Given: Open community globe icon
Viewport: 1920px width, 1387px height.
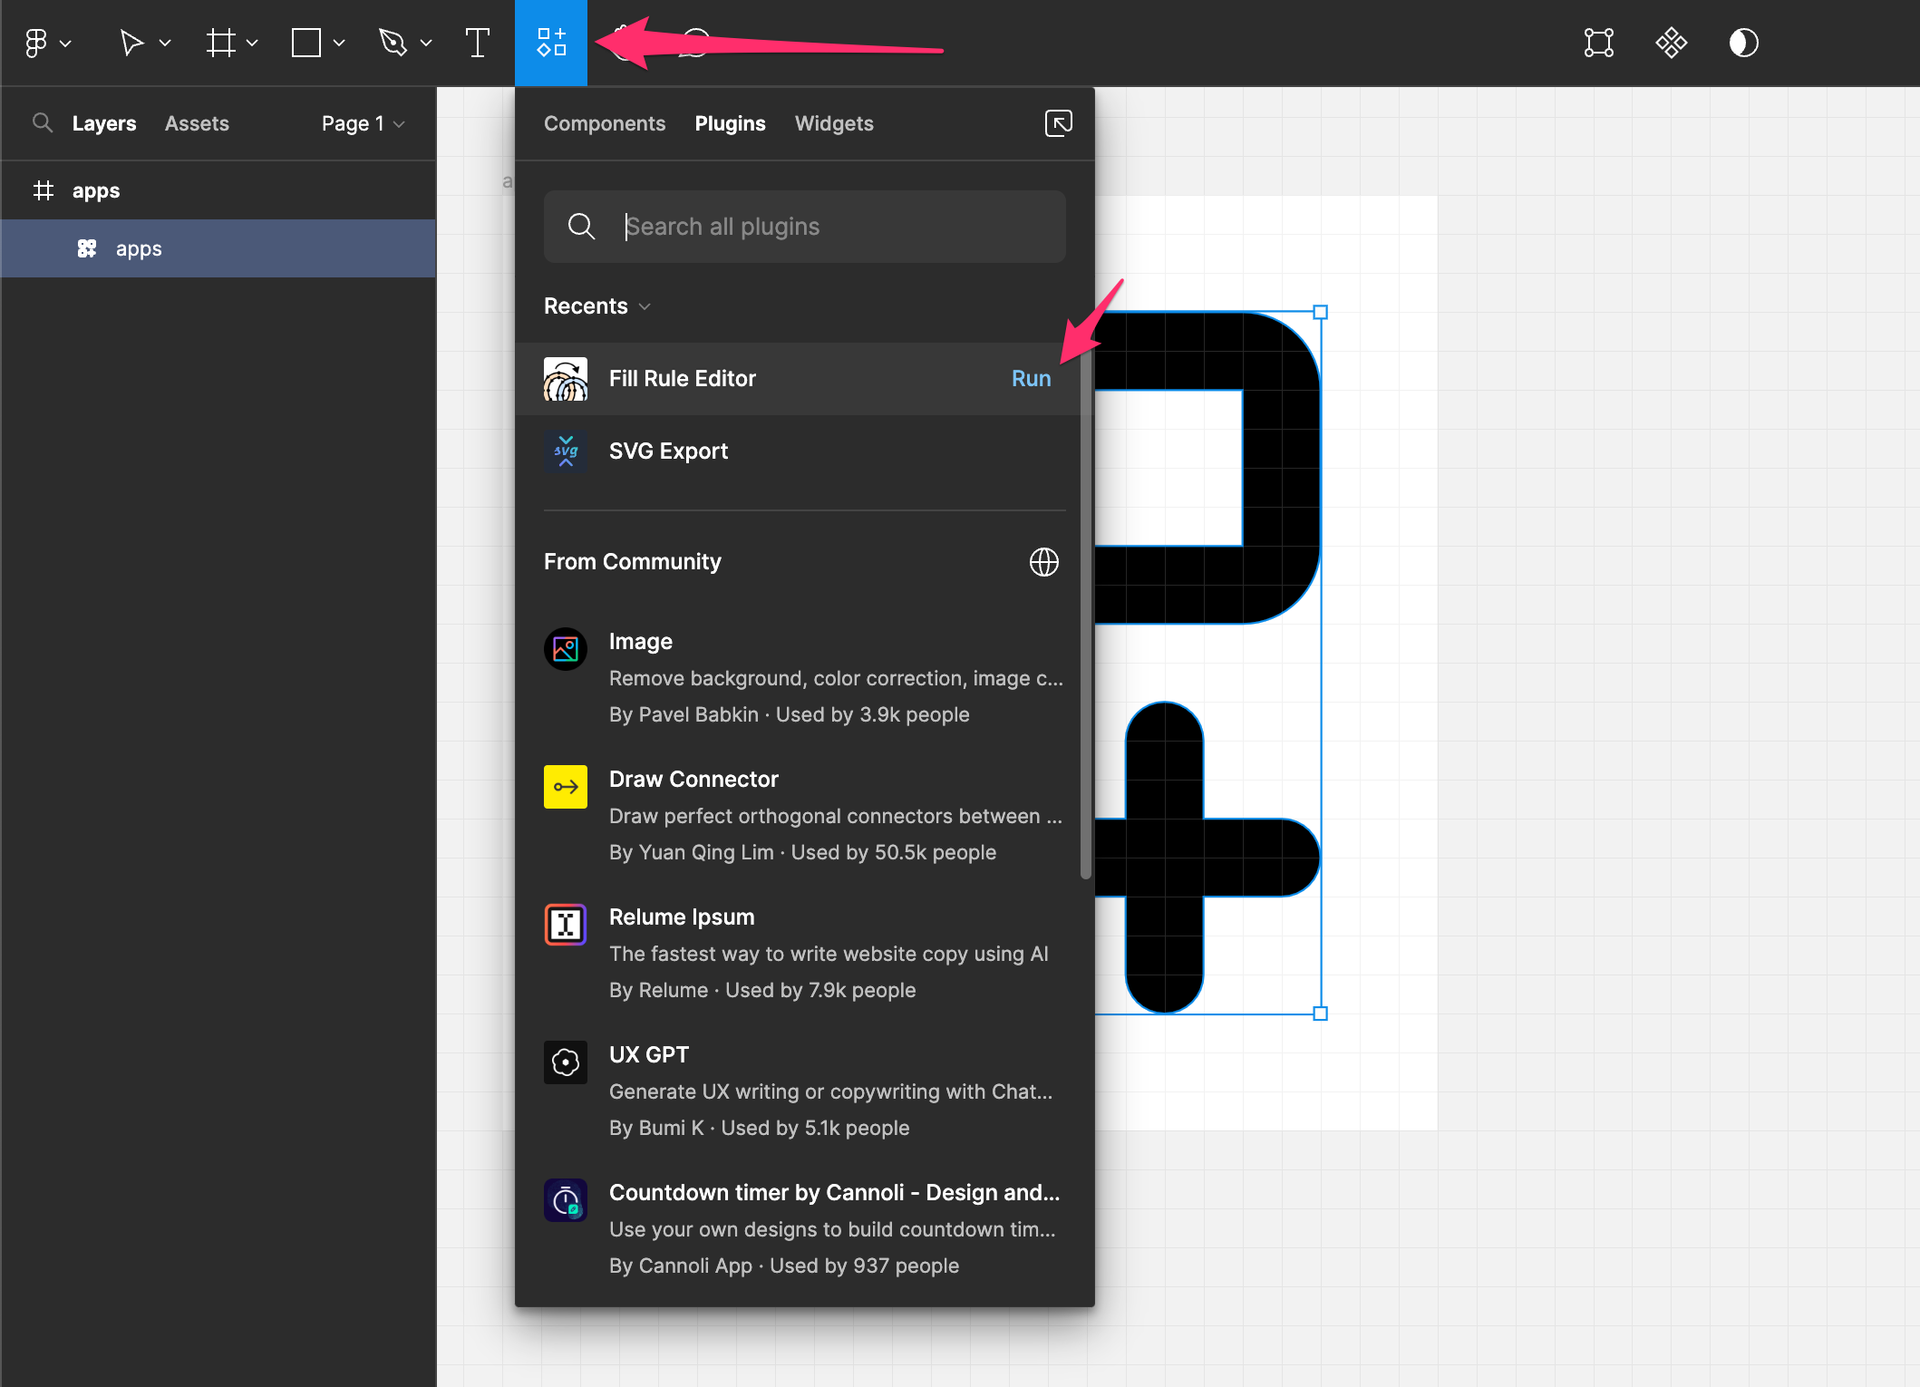Looking at the screenshot, I should (1044, 562).
